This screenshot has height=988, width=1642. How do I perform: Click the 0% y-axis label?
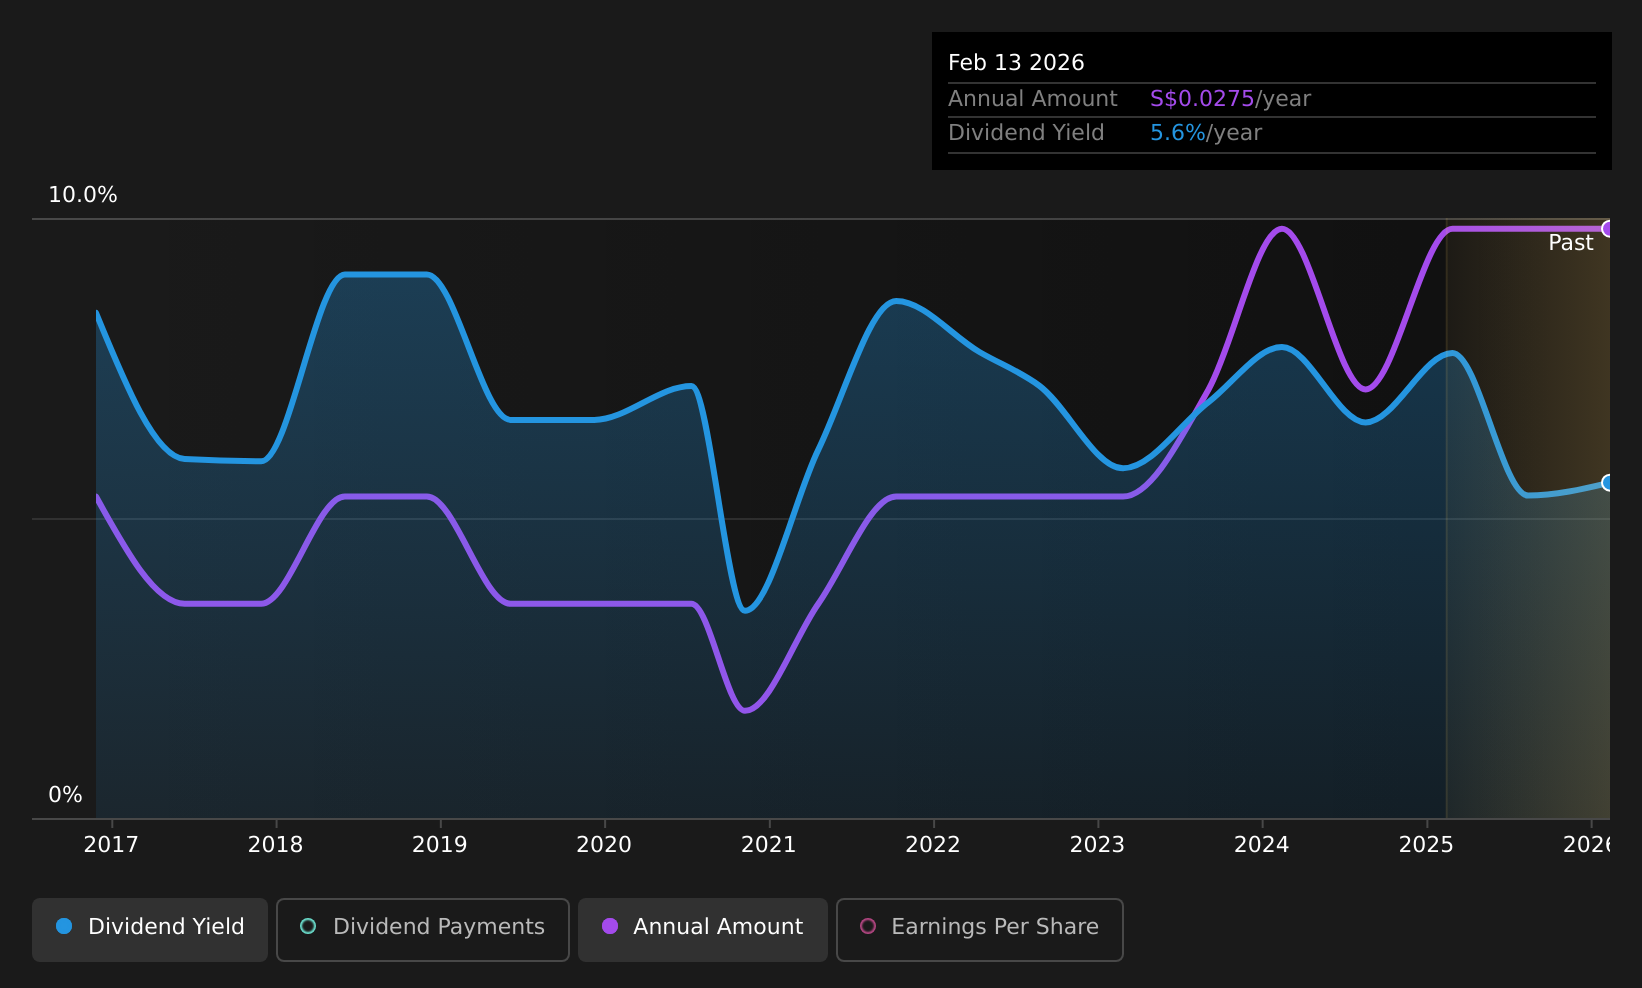click(x=65, y=795)
